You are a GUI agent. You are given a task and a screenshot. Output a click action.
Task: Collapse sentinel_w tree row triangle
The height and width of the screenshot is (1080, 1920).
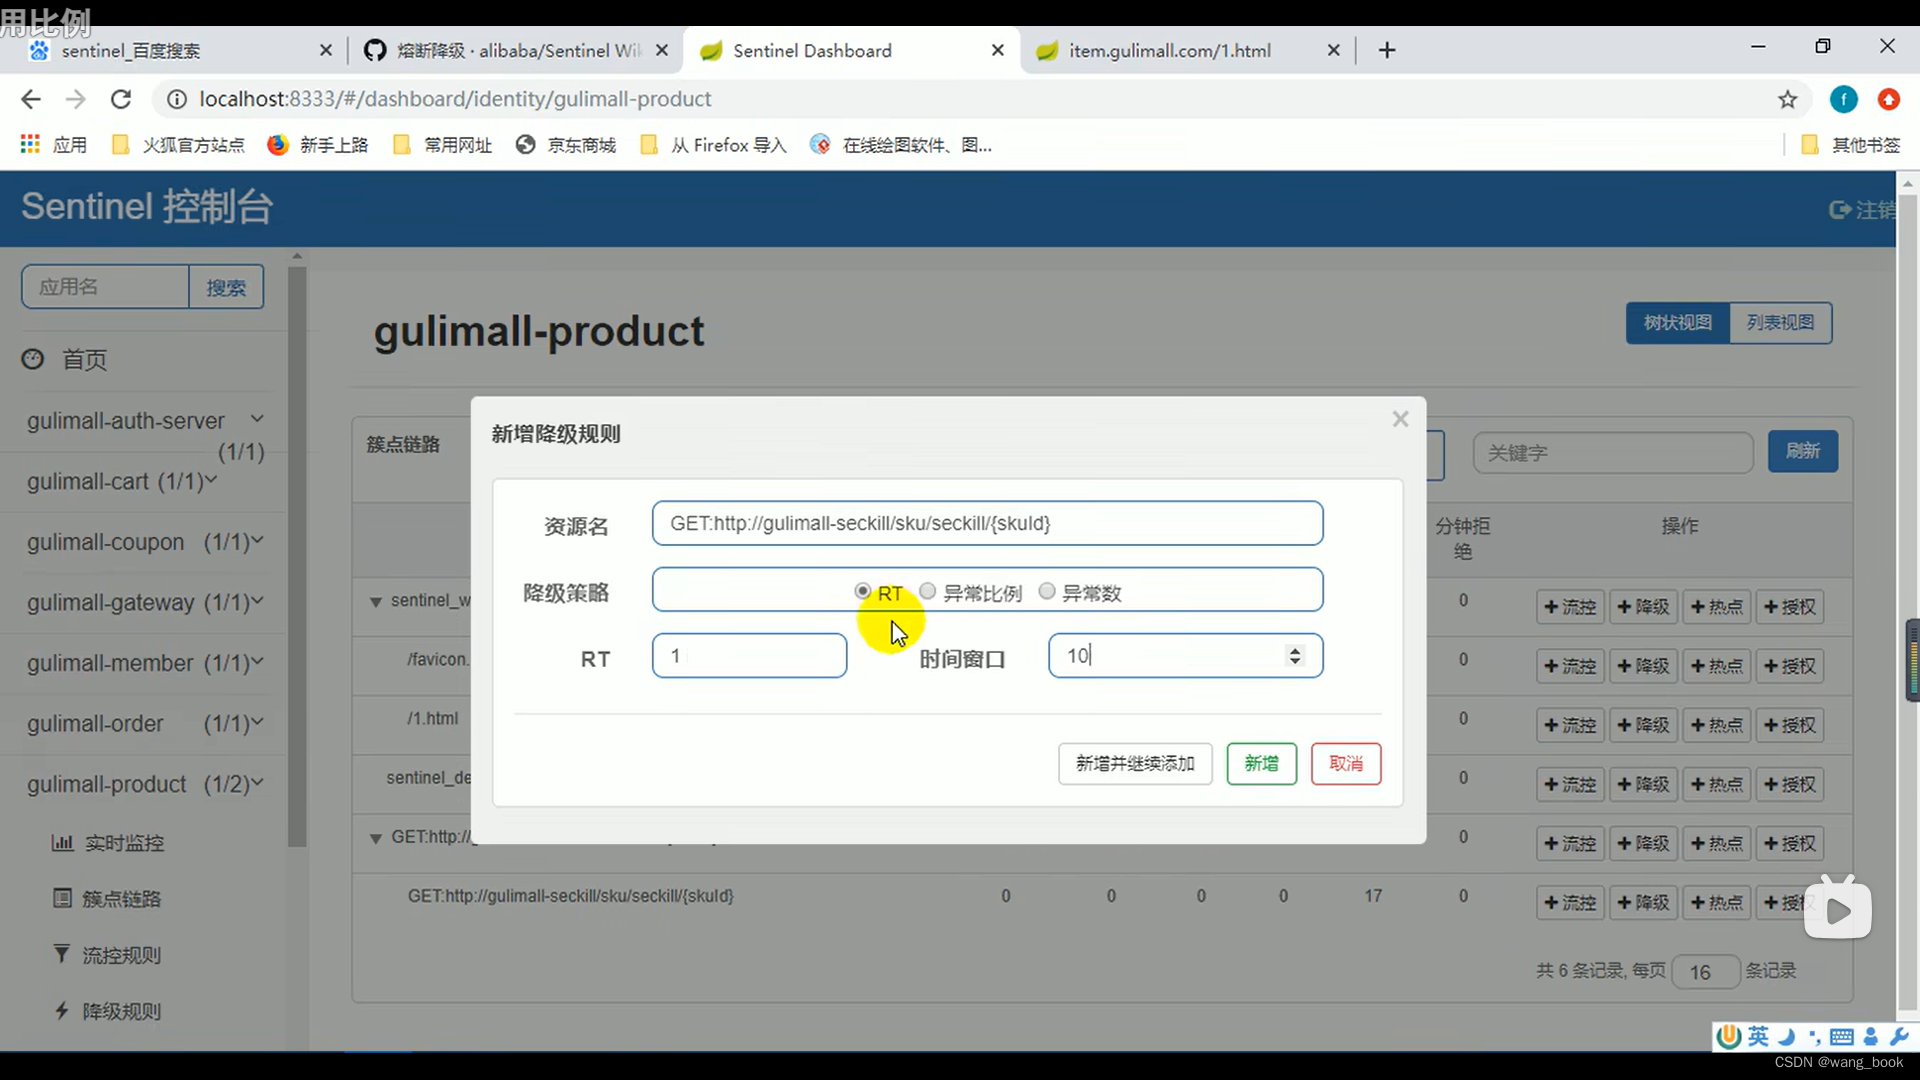[375, 601]
